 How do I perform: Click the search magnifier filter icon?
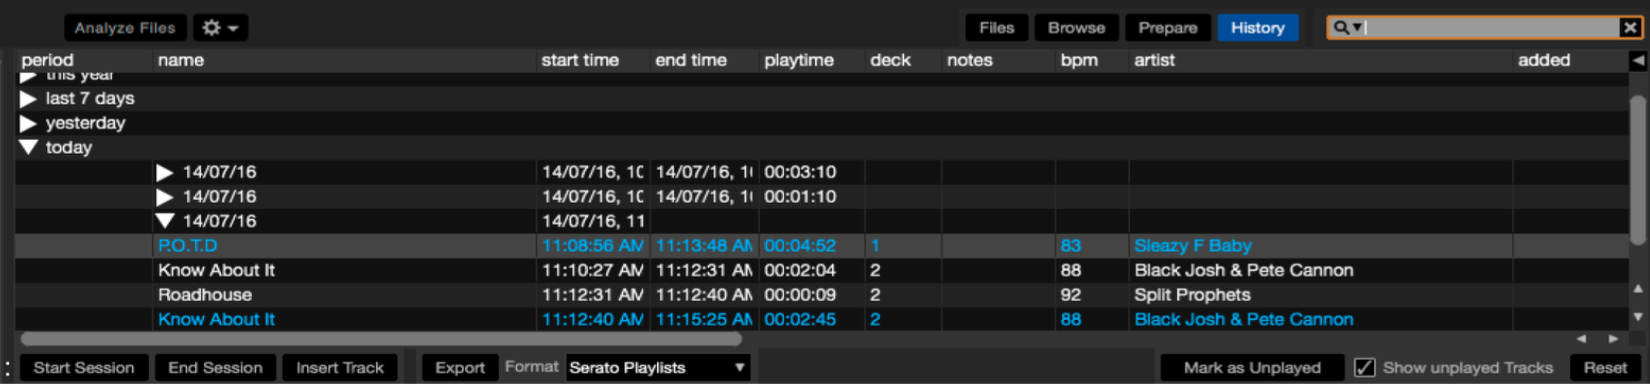(1347, 28)
